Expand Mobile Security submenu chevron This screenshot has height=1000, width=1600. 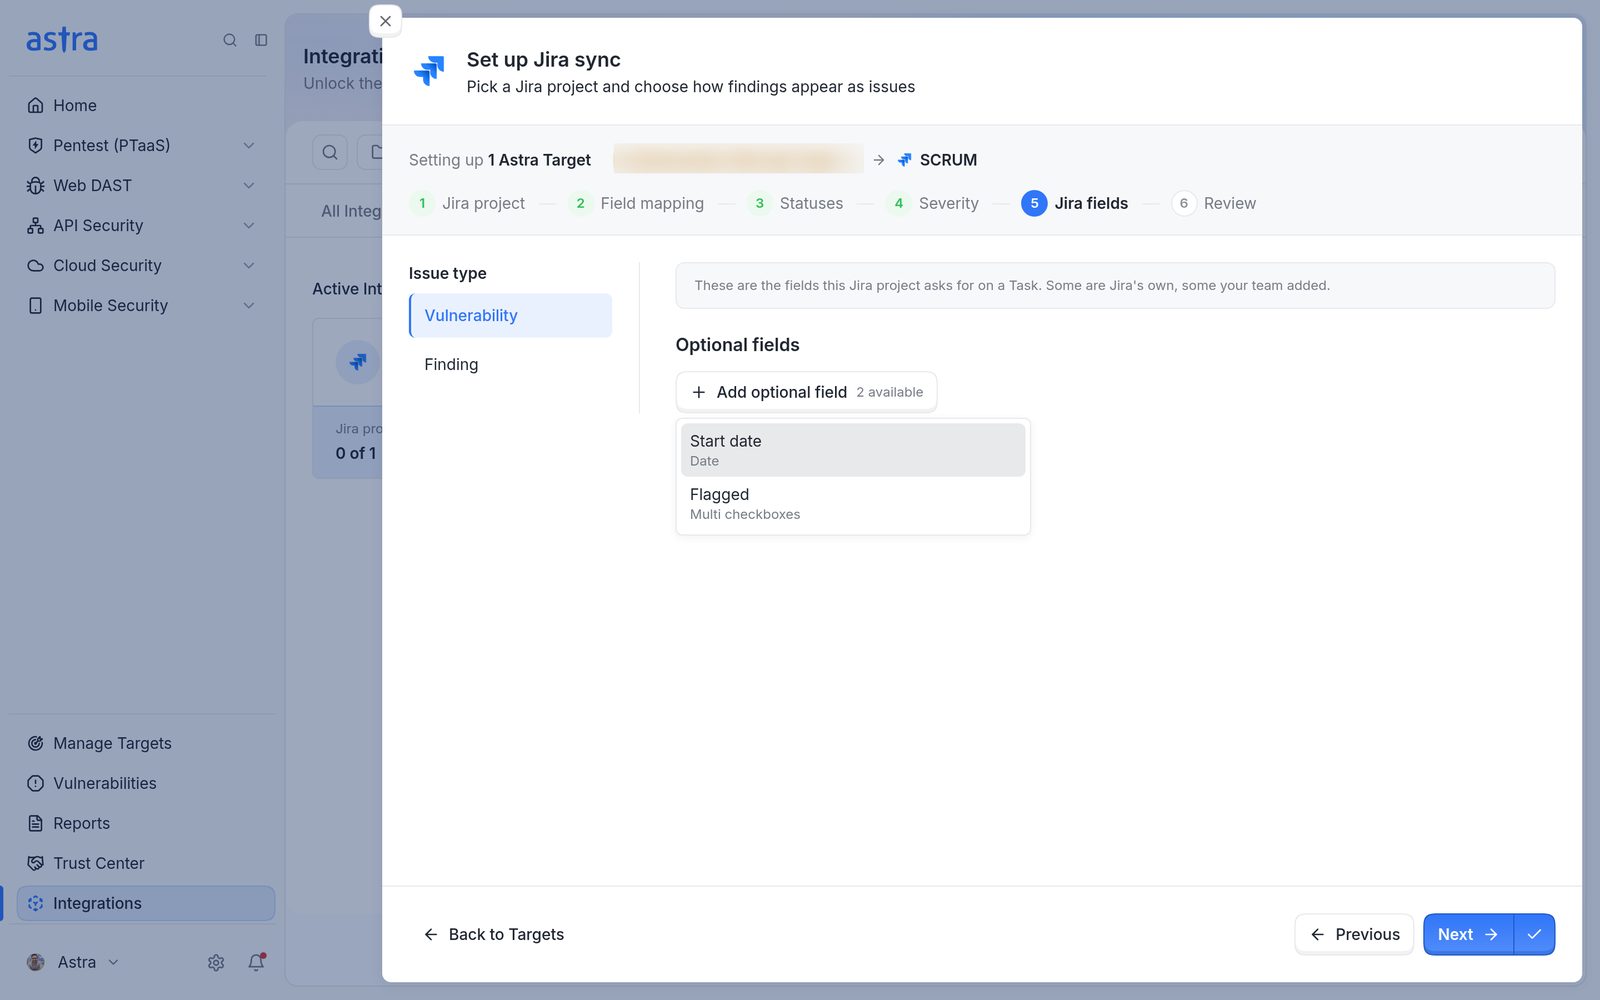coord(249,305)
